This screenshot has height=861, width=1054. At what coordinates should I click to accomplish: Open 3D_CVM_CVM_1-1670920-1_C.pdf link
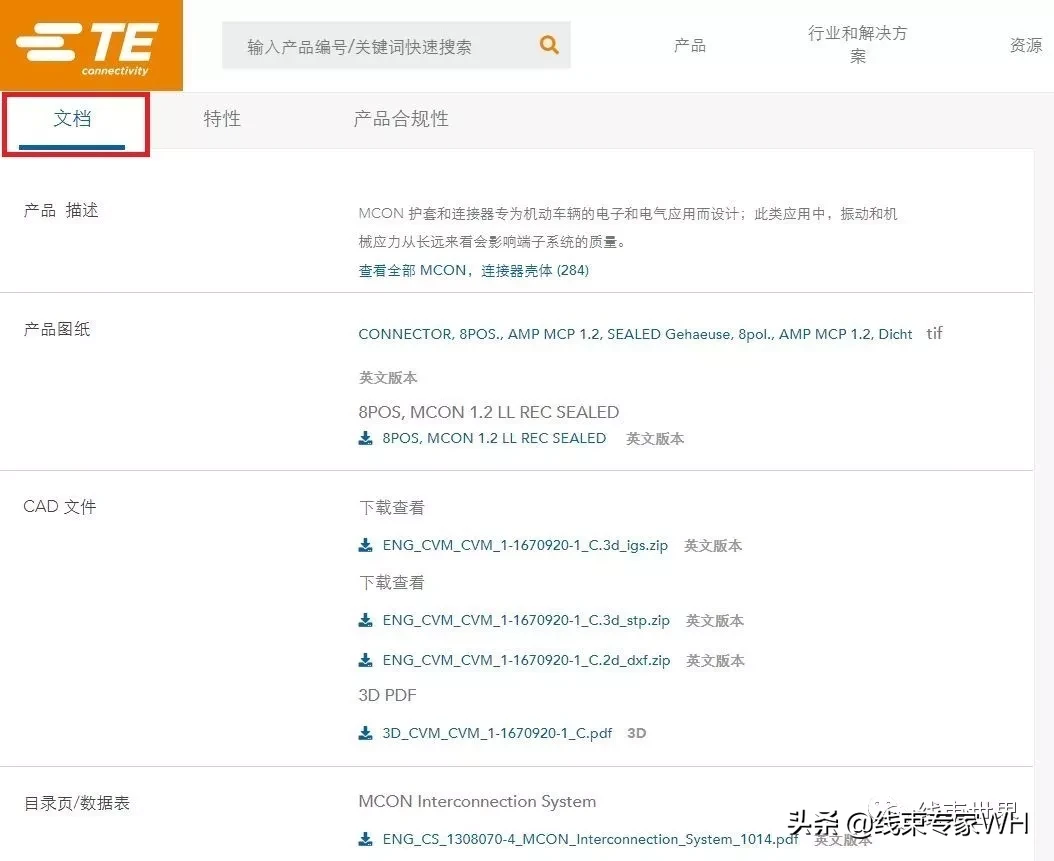497,733
